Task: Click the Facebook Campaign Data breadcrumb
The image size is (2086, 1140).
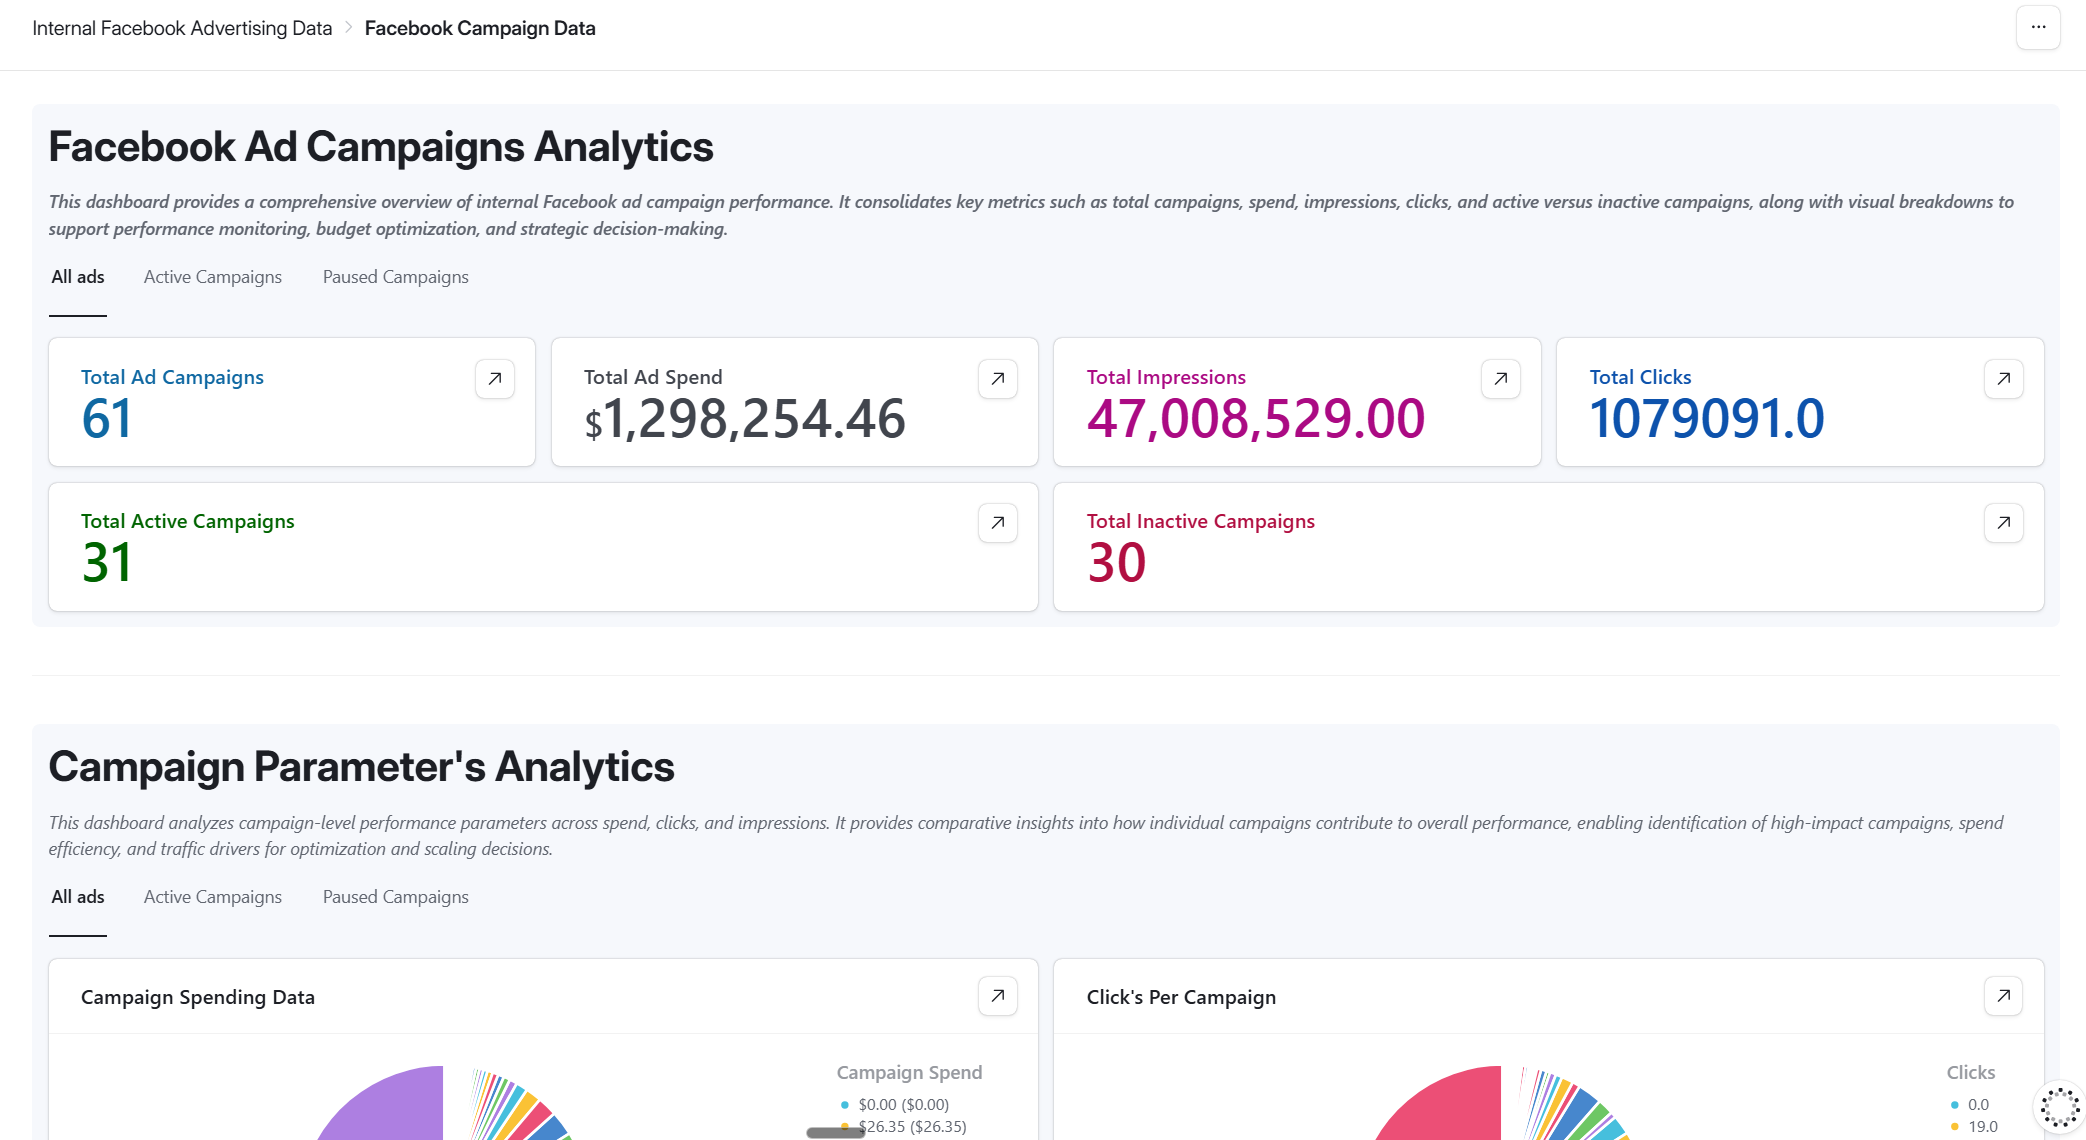Action: 480,28
